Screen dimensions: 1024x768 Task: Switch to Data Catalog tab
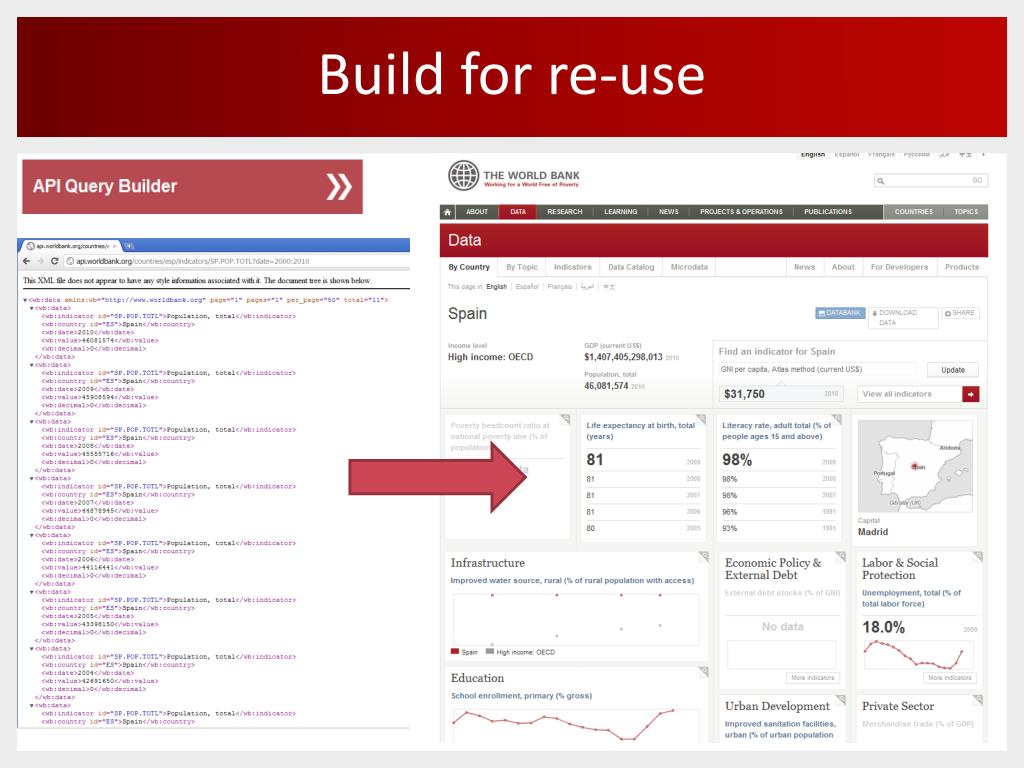point(631,267)
